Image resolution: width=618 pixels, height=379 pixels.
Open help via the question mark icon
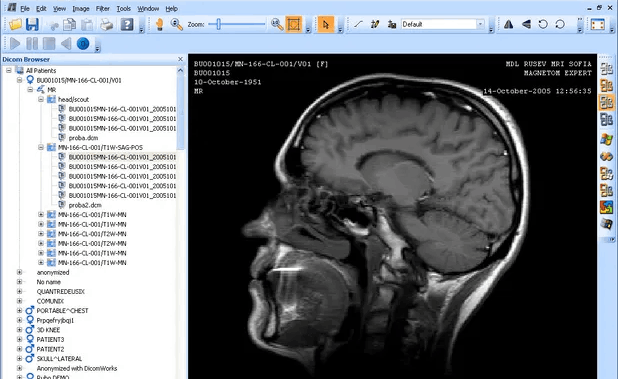pos(127,24)
